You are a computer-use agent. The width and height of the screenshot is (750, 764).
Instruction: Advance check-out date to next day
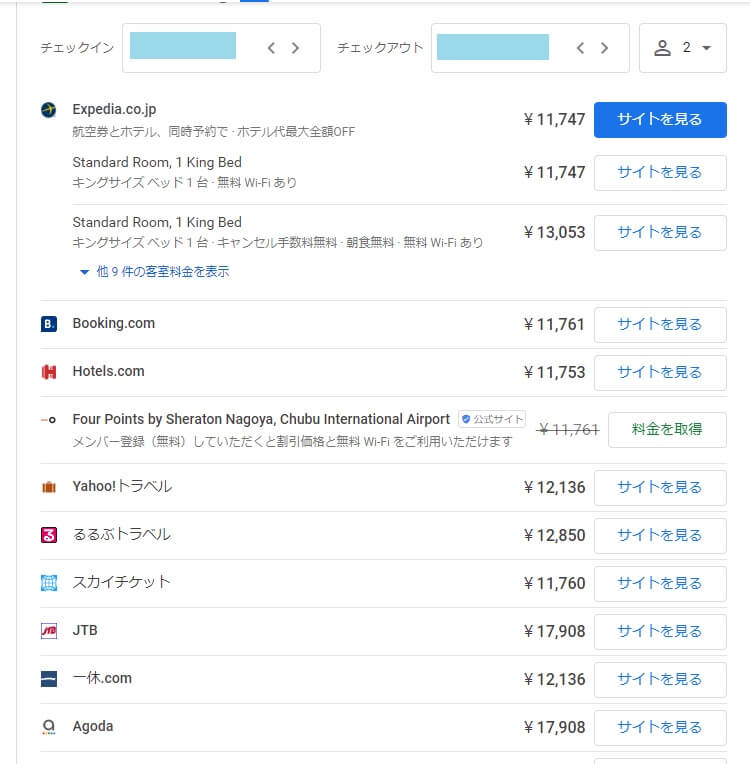pyautogui.click(x=604, y=48)
